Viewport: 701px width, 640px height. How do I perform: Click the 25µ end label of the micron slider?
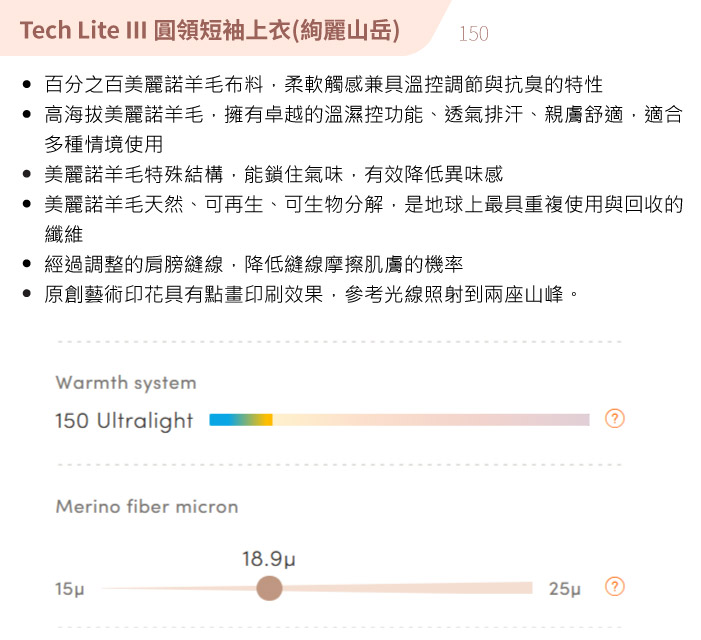[565, 589]
